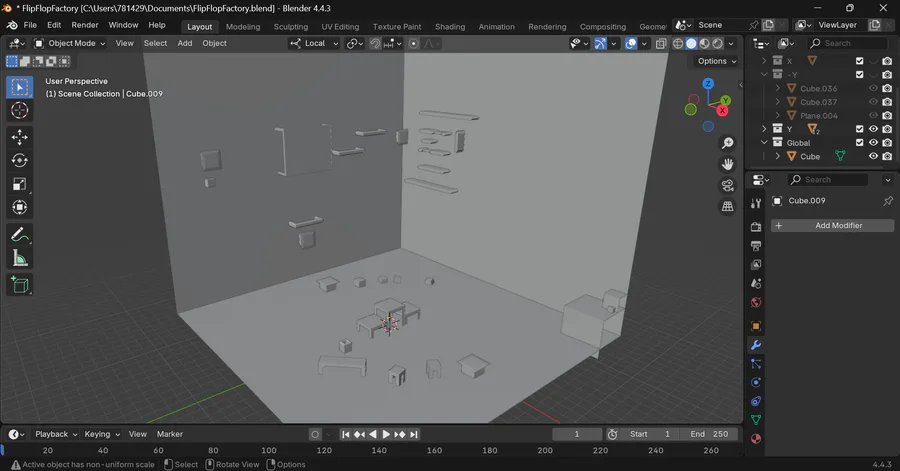Switch perspective/orthographic grid gizmo
This screenshot has height=471, width=900.
(x=727, y=207)
